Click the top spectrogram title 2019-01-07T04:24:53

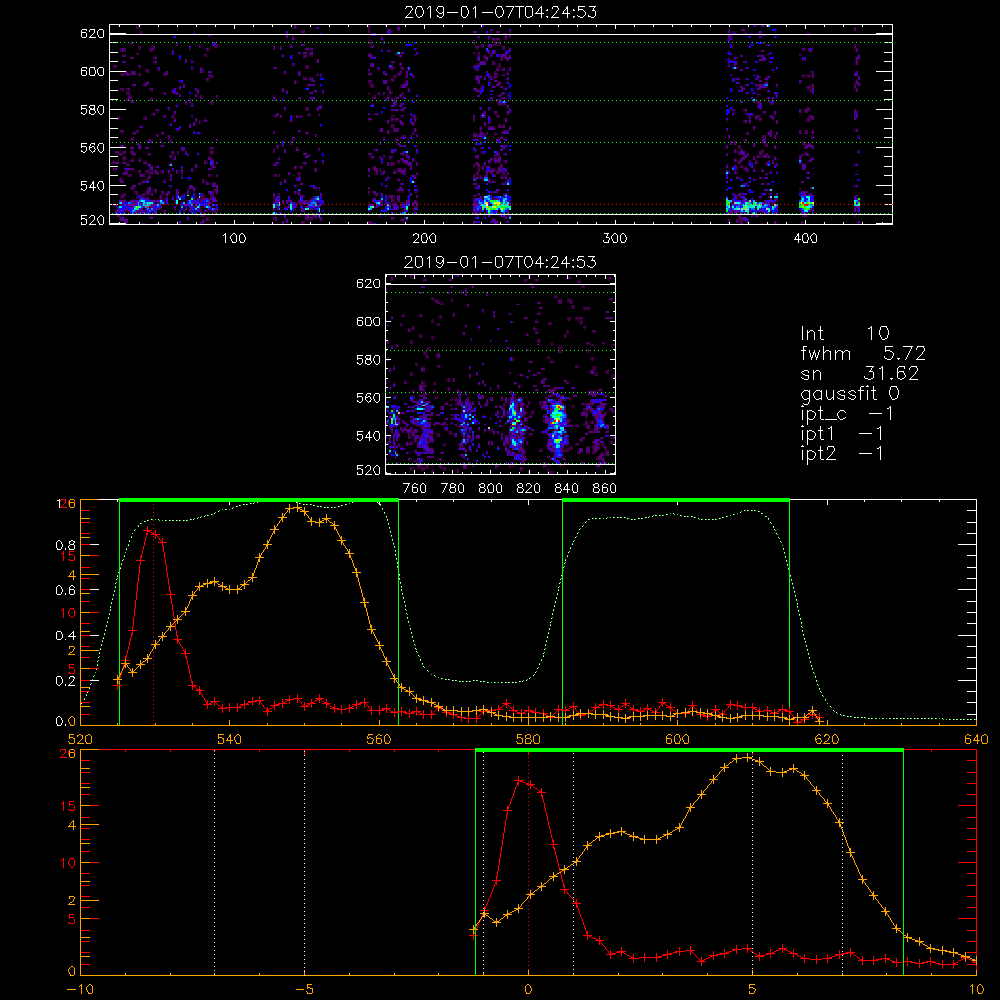(x=501, y=12)
